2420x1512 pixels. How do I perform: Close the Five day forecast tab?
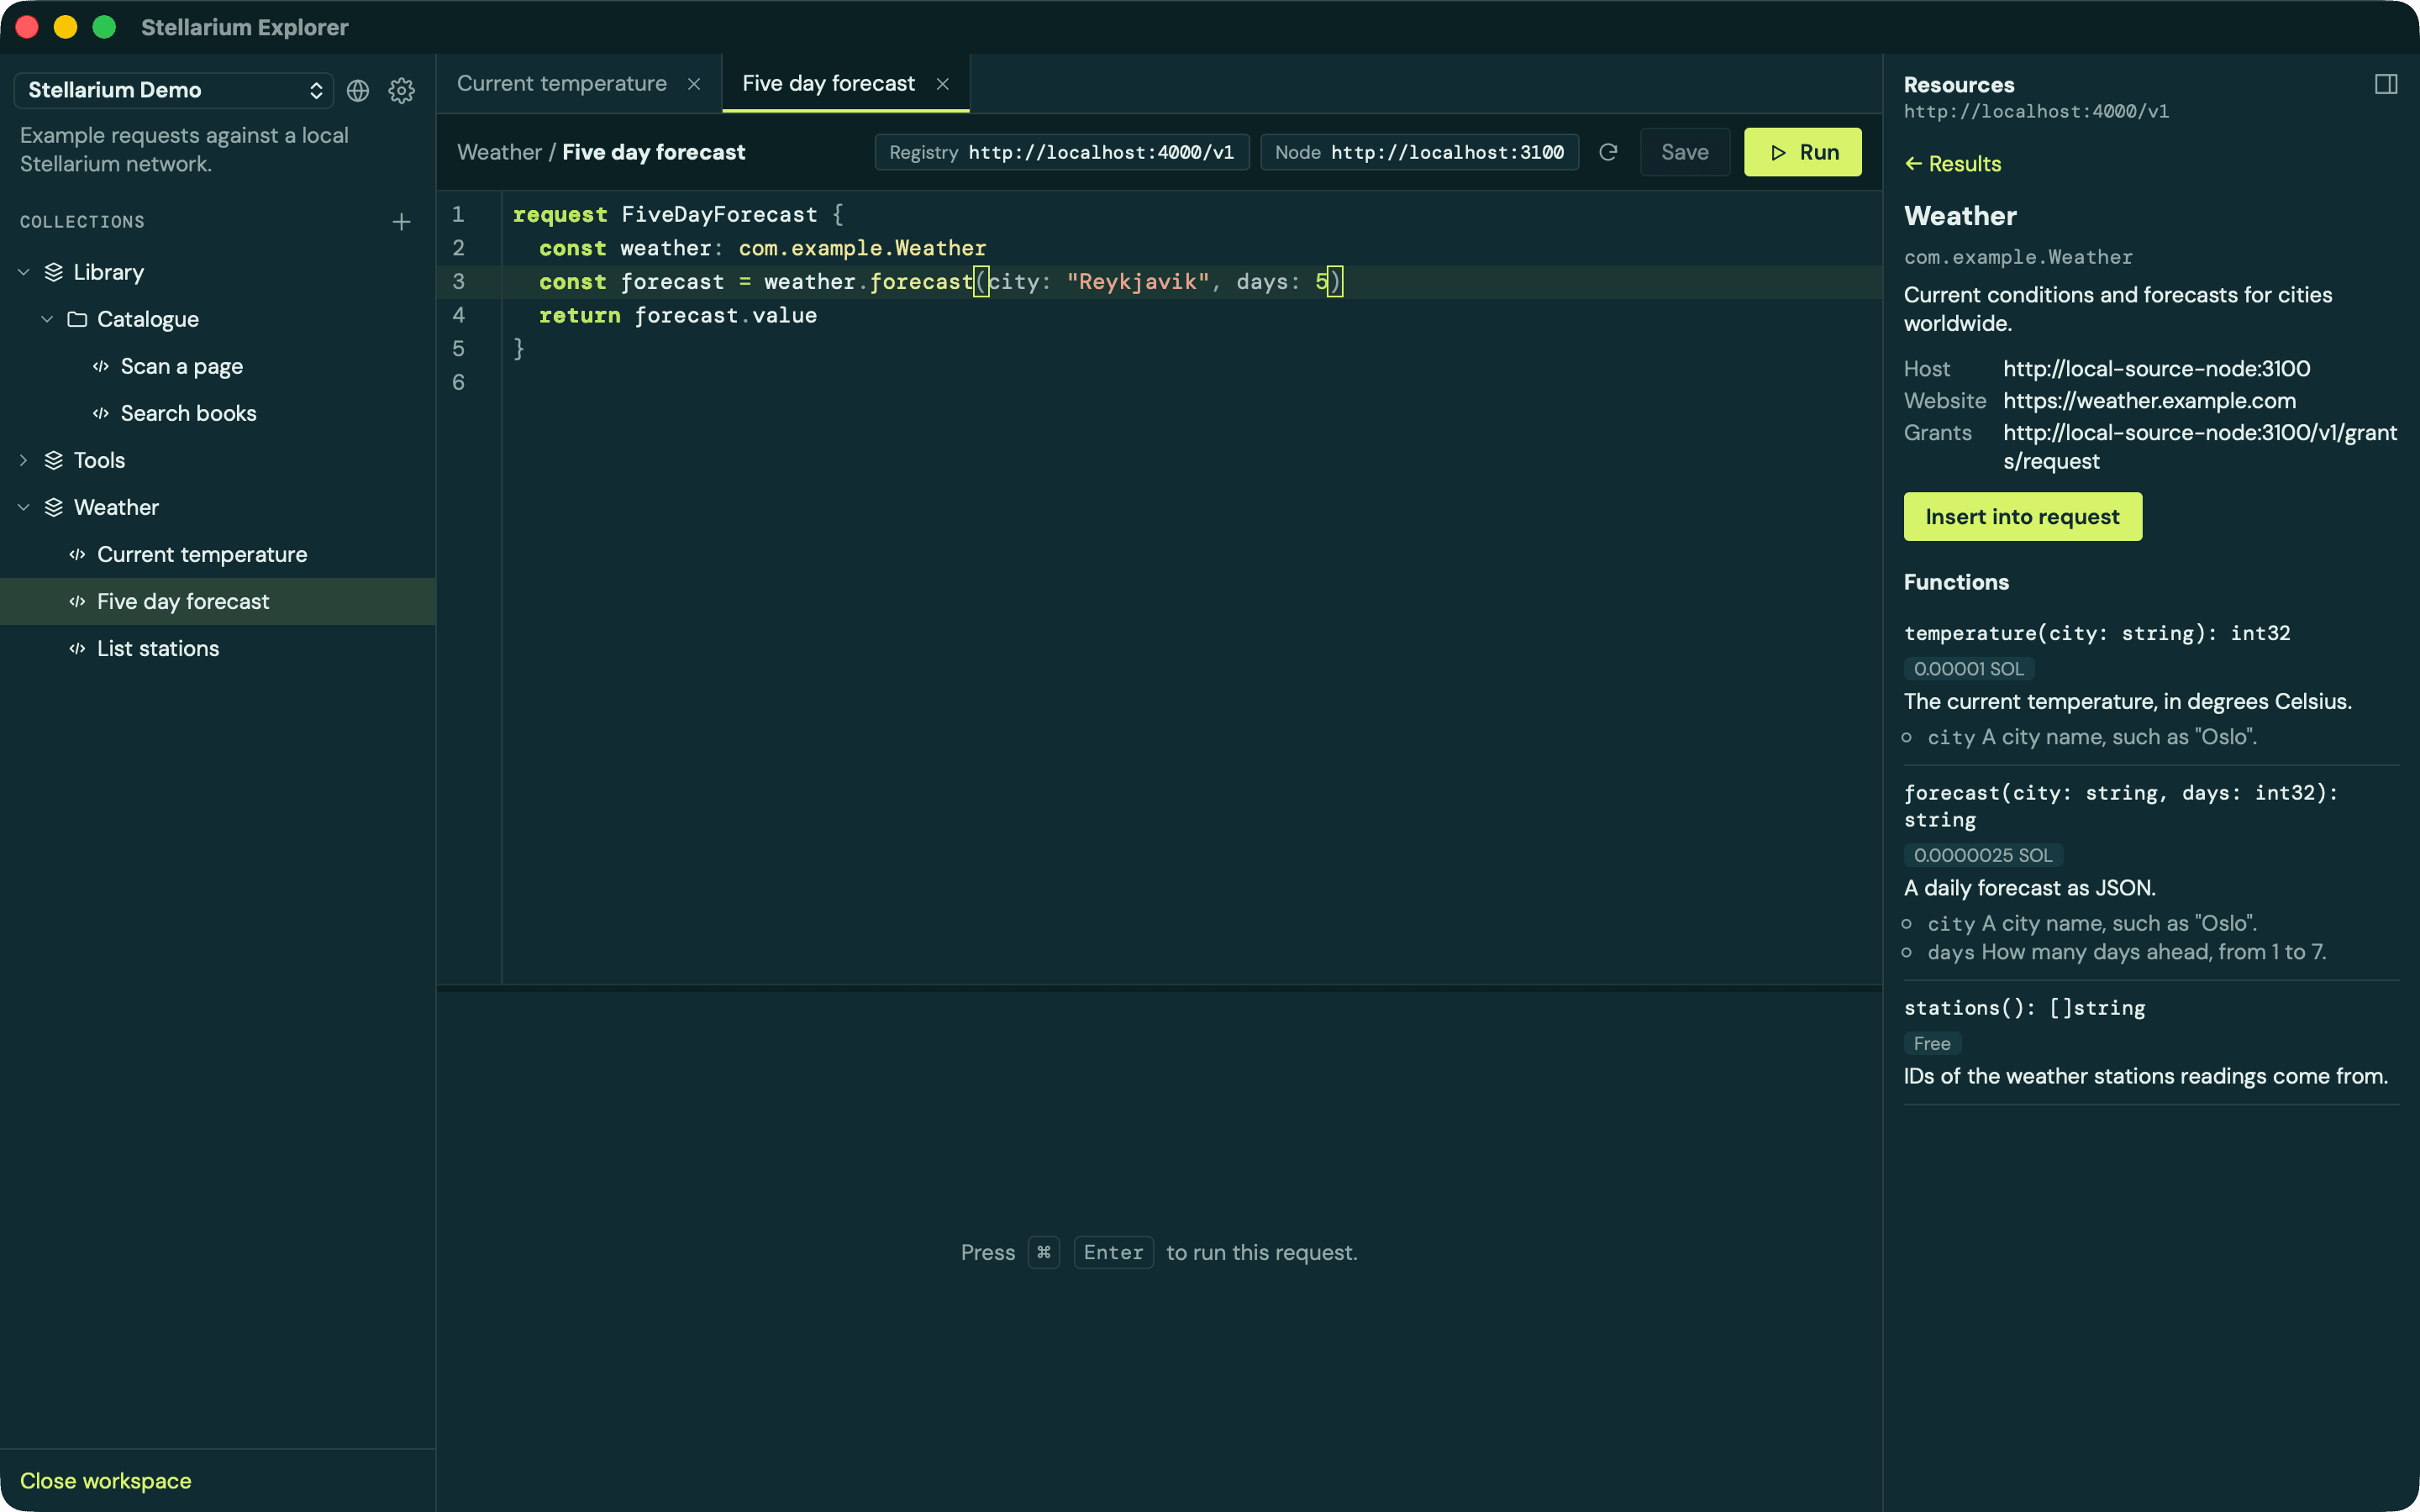click(x=942, y=84)
